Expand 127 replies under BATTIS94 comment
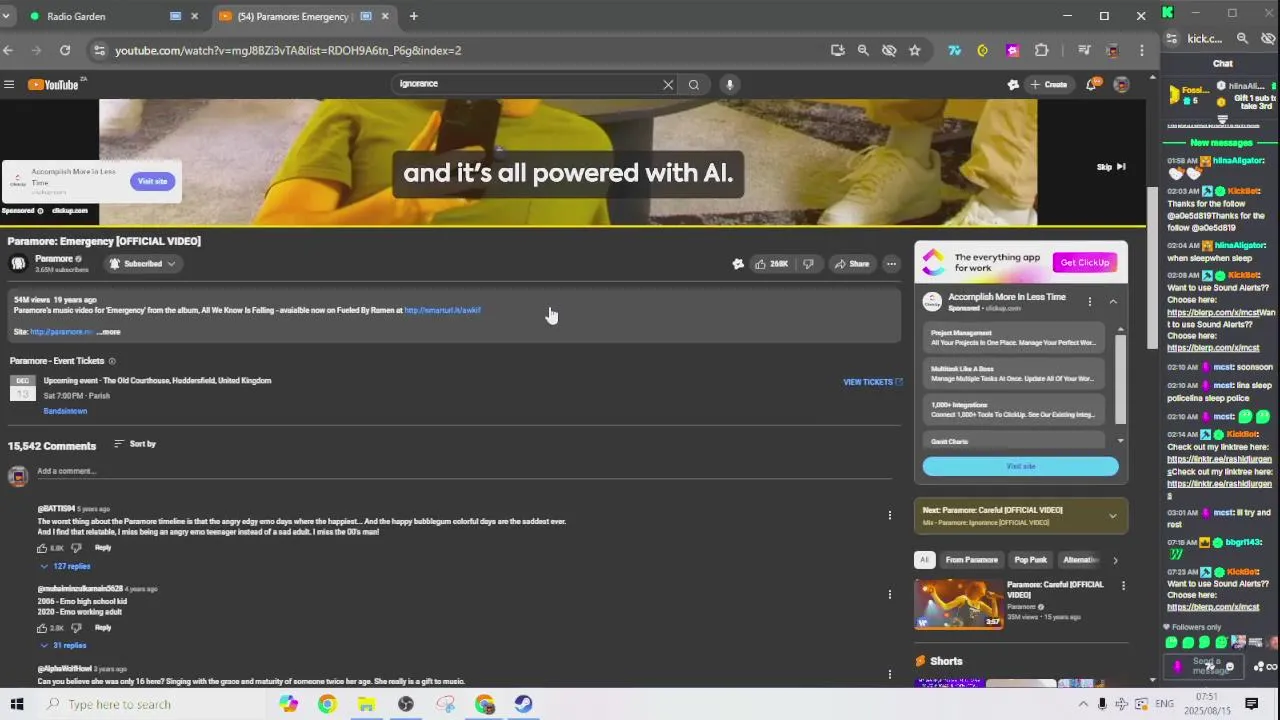 pos(66,566)
